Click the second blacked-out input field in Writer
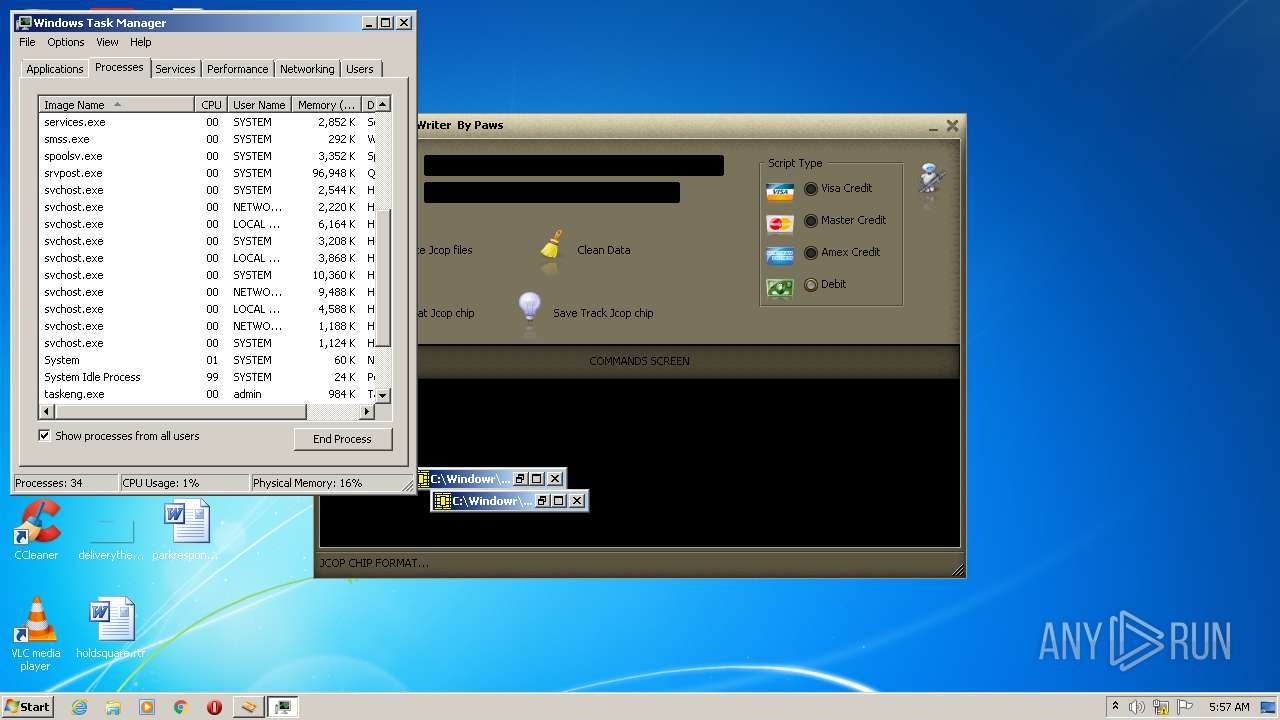The height and width of the screenshot is (720, 1280). point(551,192)
